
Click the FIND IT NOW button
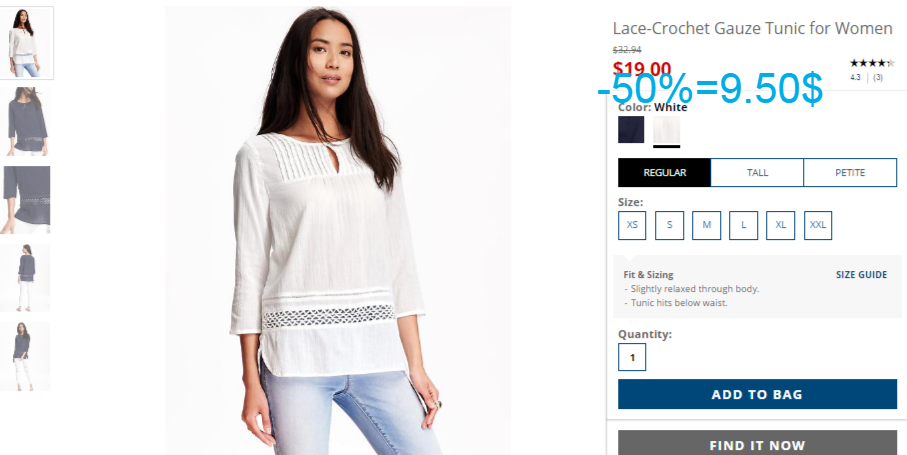coord(757,443)
